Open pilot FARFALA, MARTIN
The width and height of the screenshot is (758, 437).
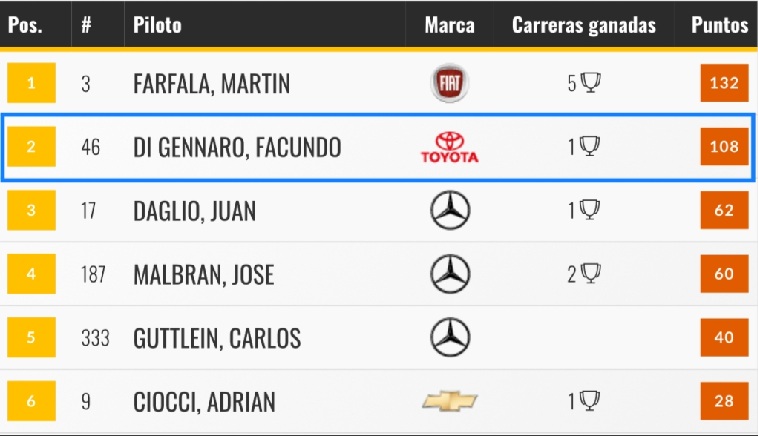coord(211,84)
